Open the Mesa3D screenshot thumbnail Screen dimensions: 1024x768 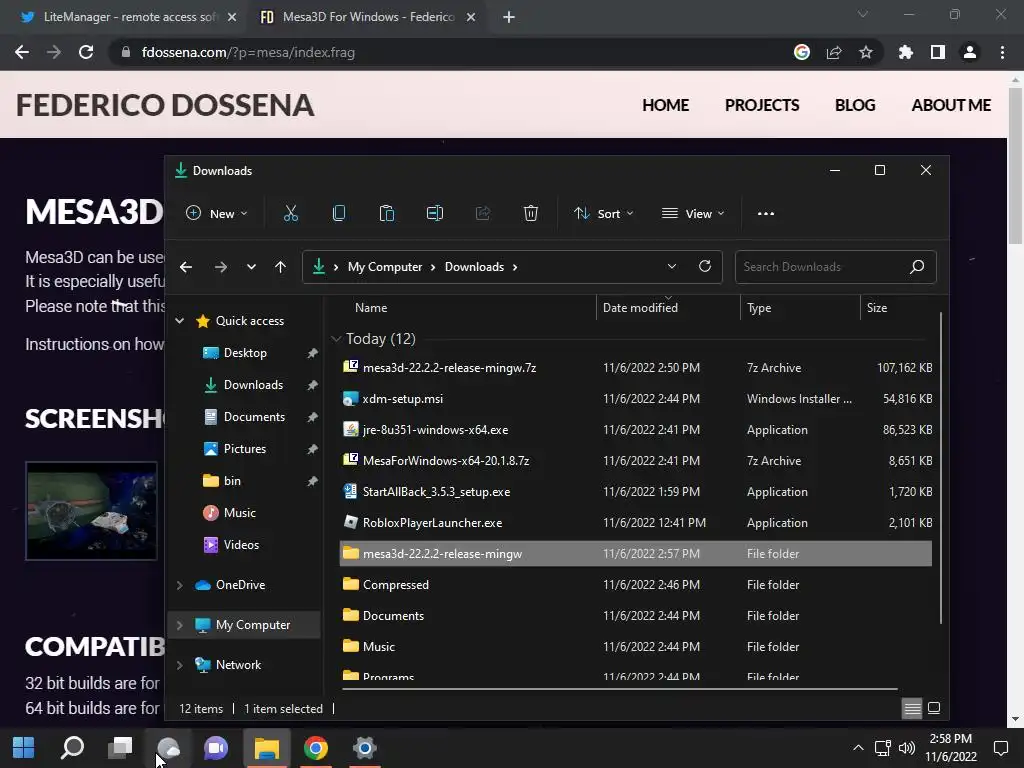(x=91, y=511)
